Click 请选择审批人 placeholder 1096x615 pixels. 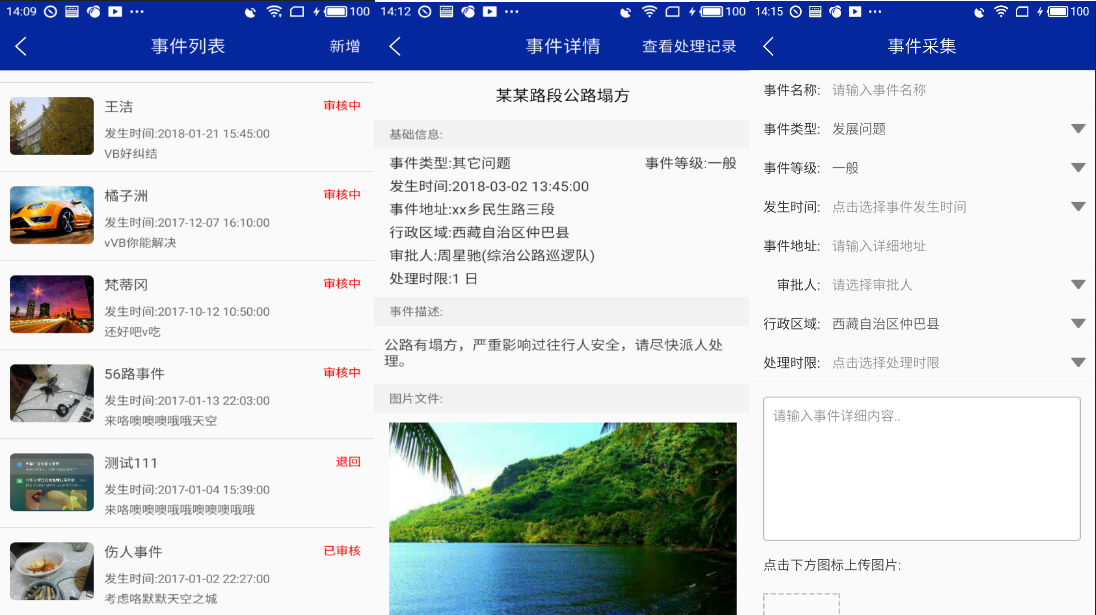pyautogui.click(x=872, y=284)
